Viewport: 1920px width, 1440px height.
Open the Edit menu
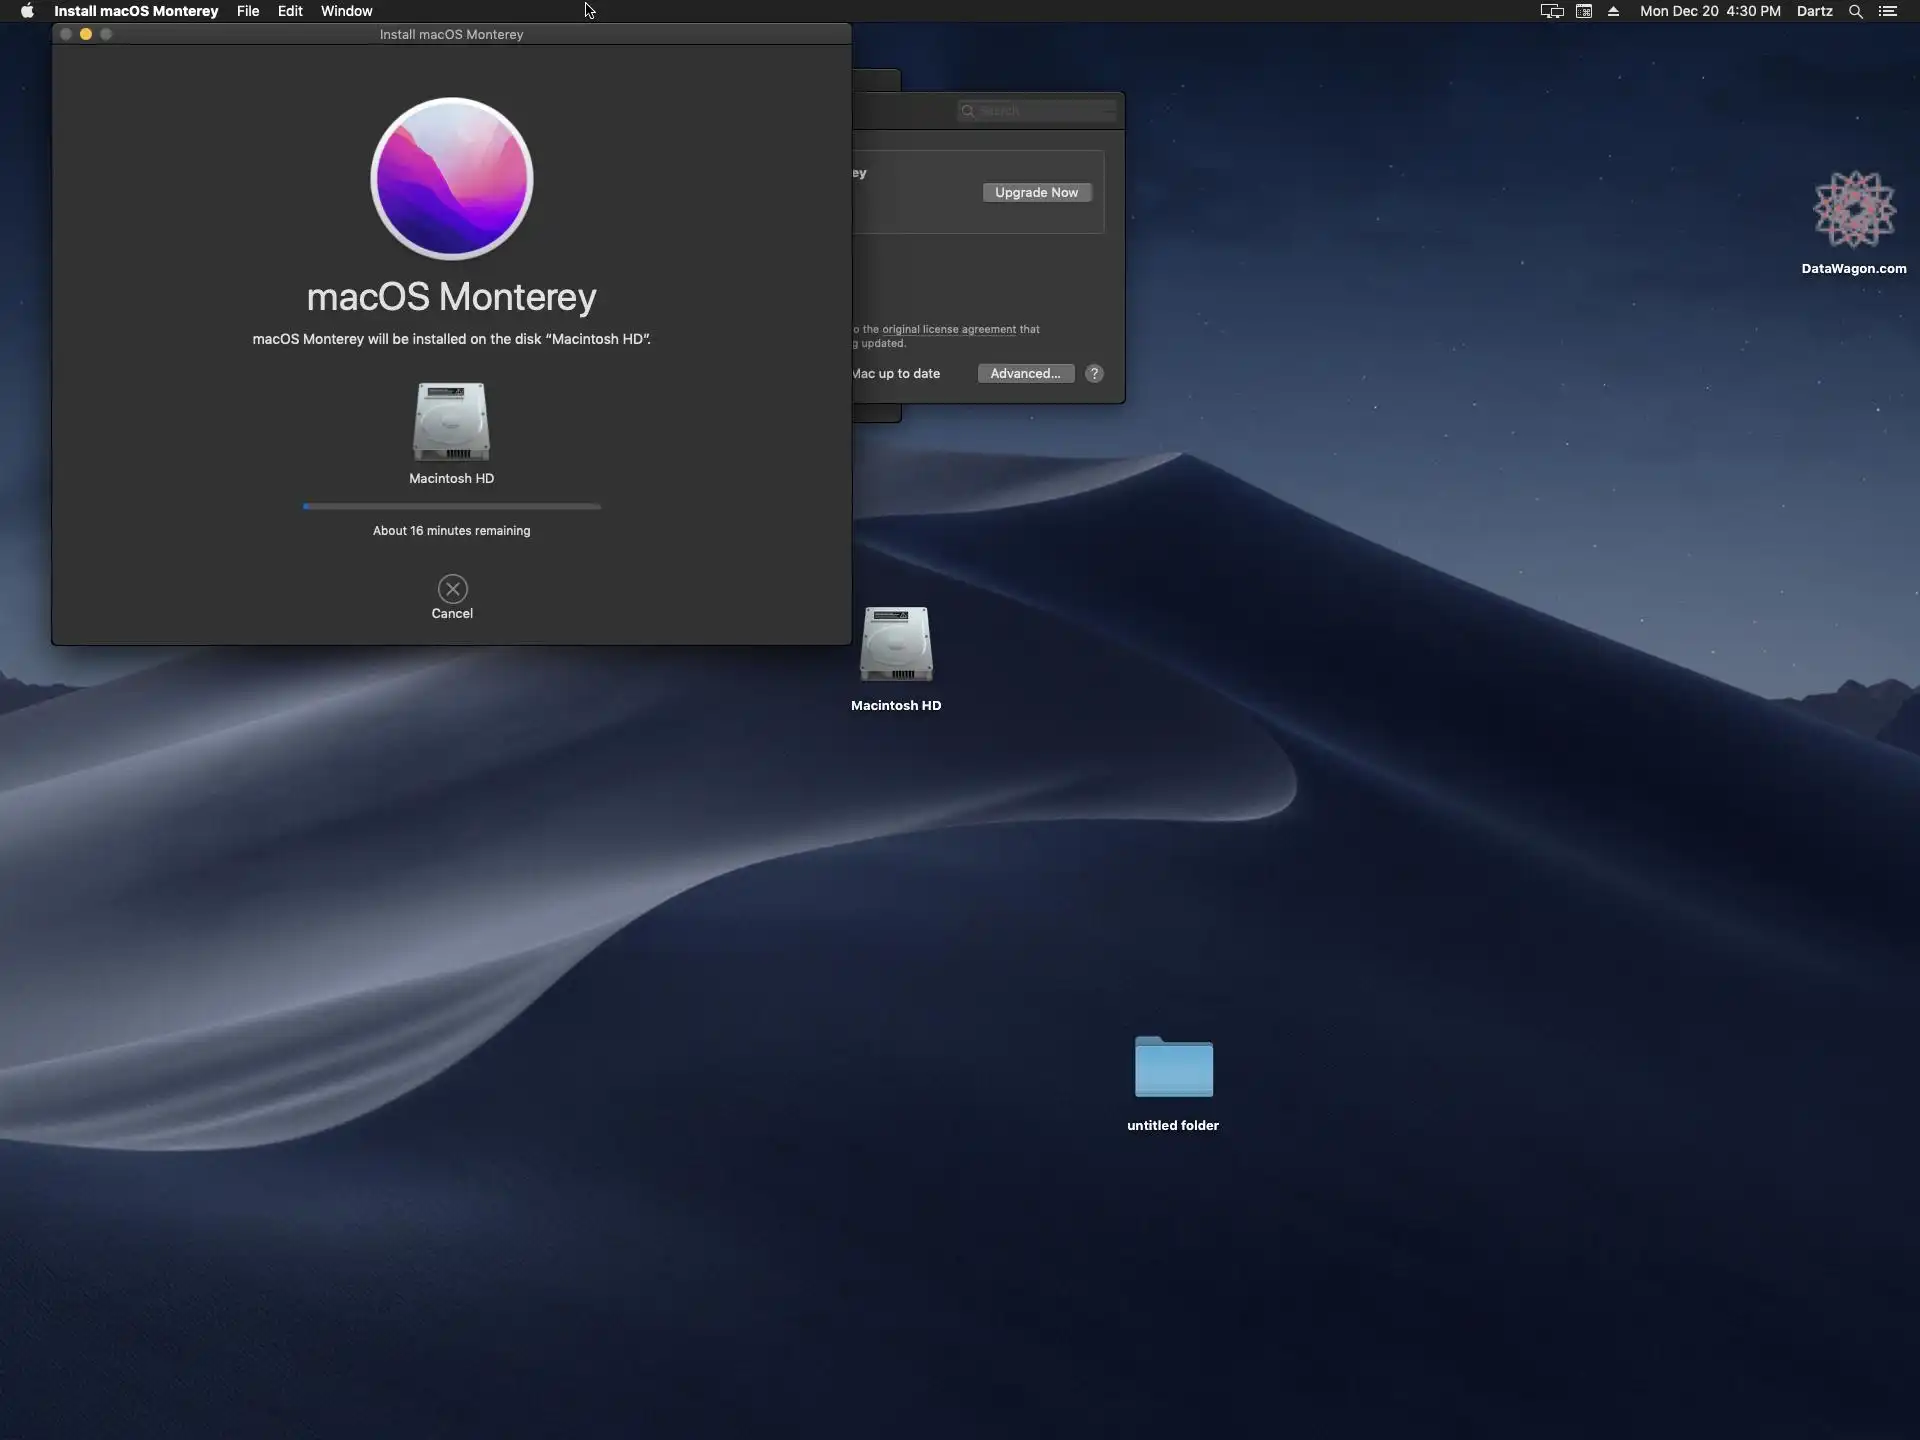[290, 11]
